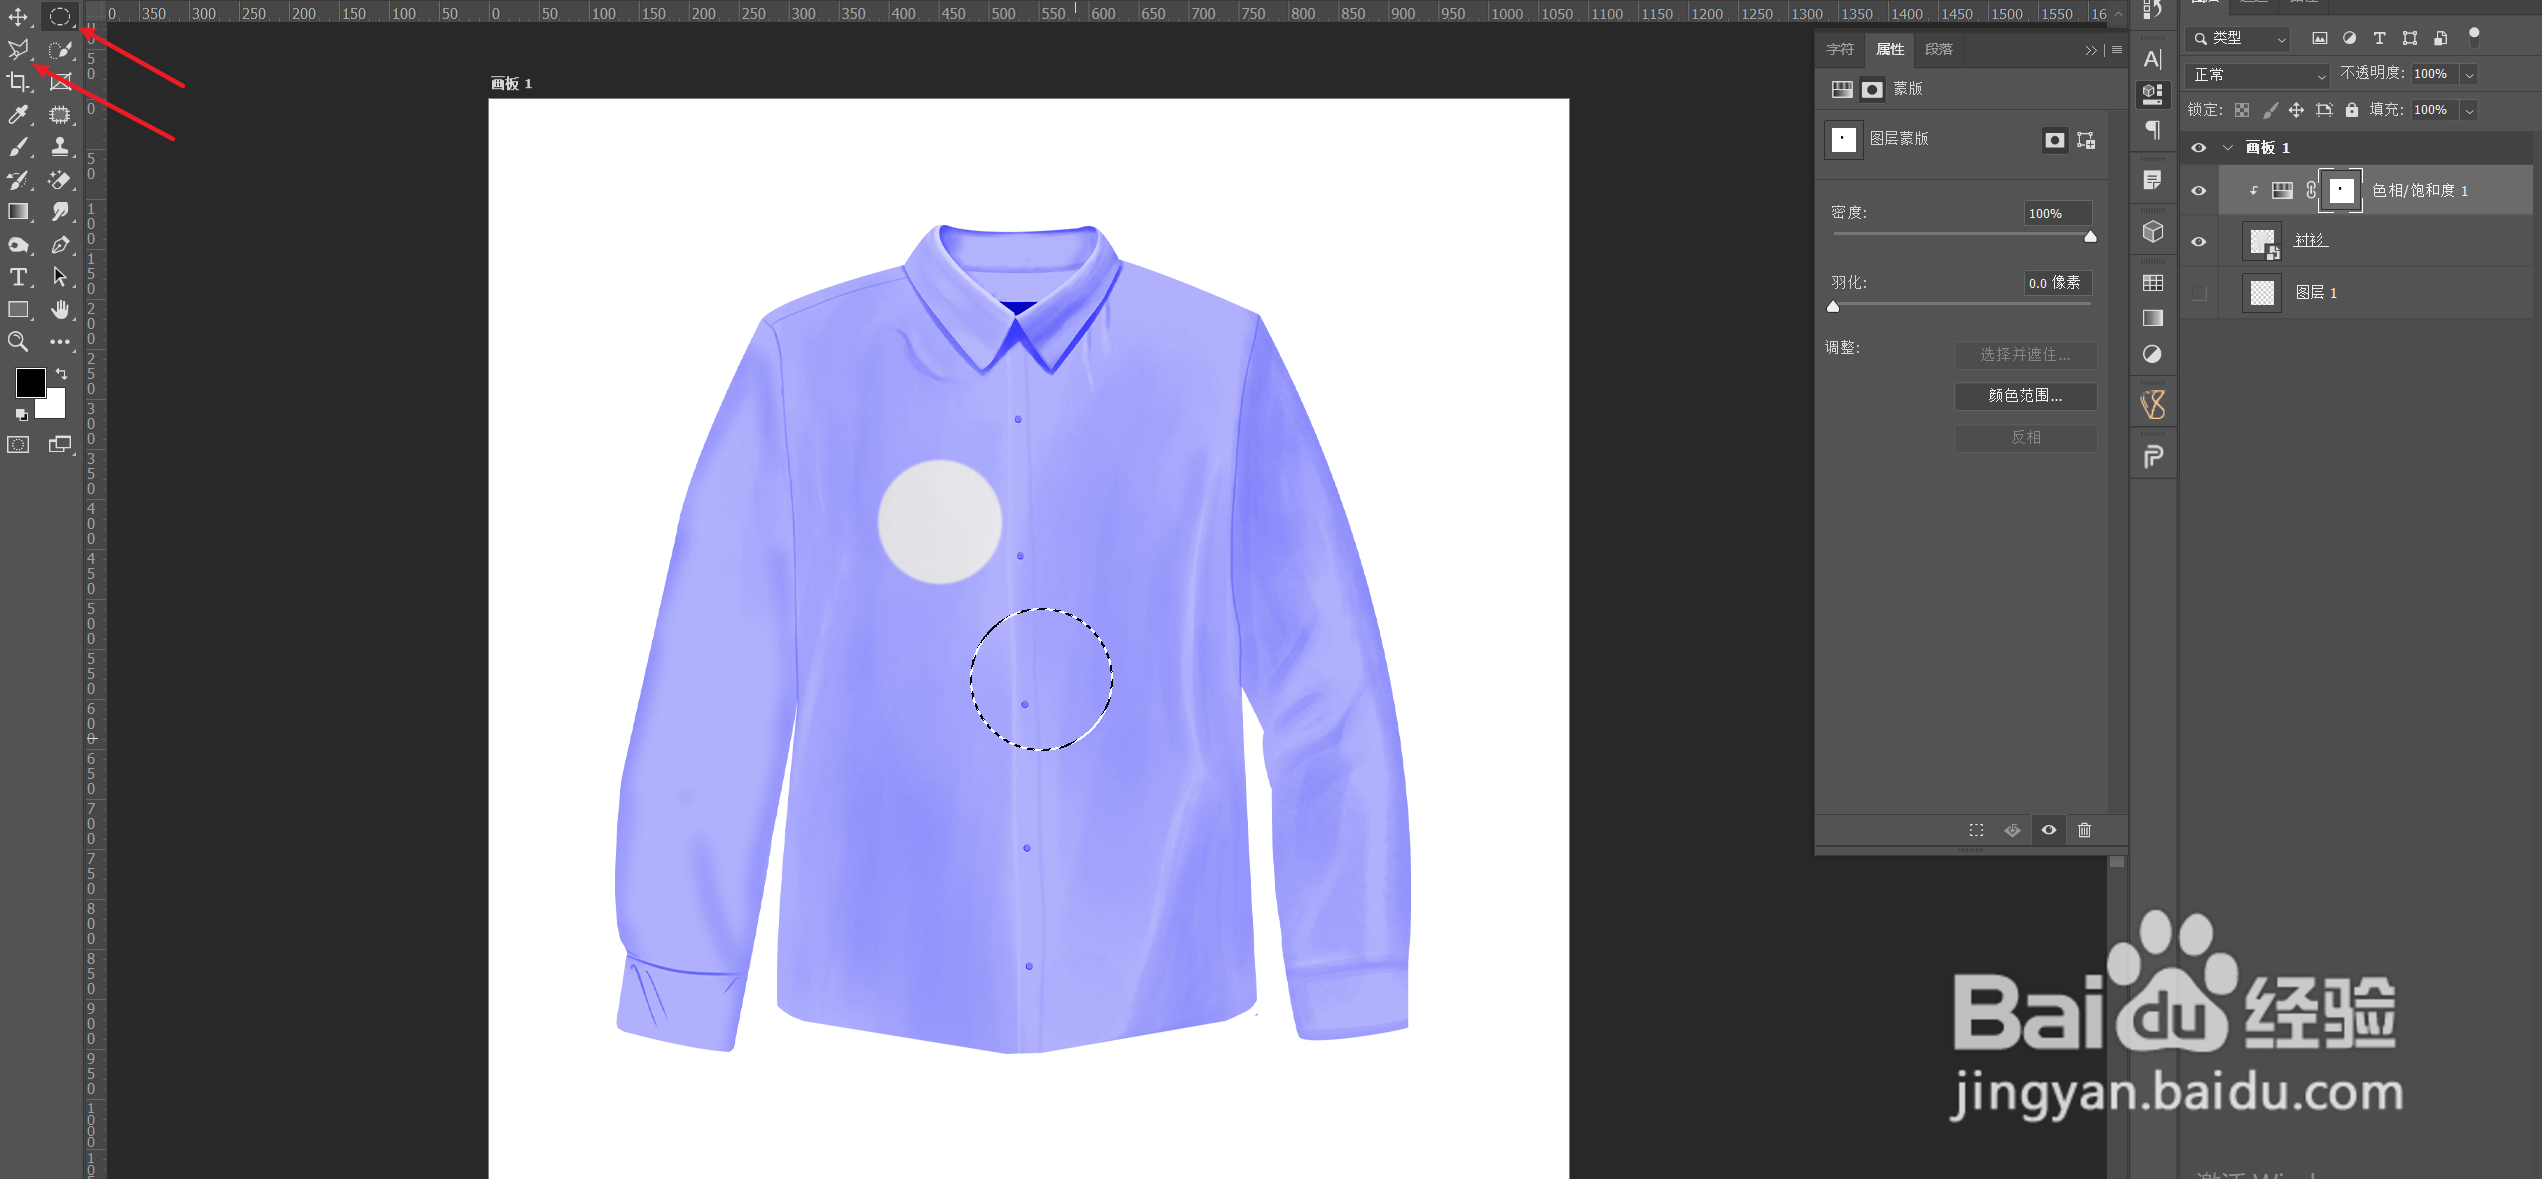Switch to the 段落 tab

(1939, 50)
